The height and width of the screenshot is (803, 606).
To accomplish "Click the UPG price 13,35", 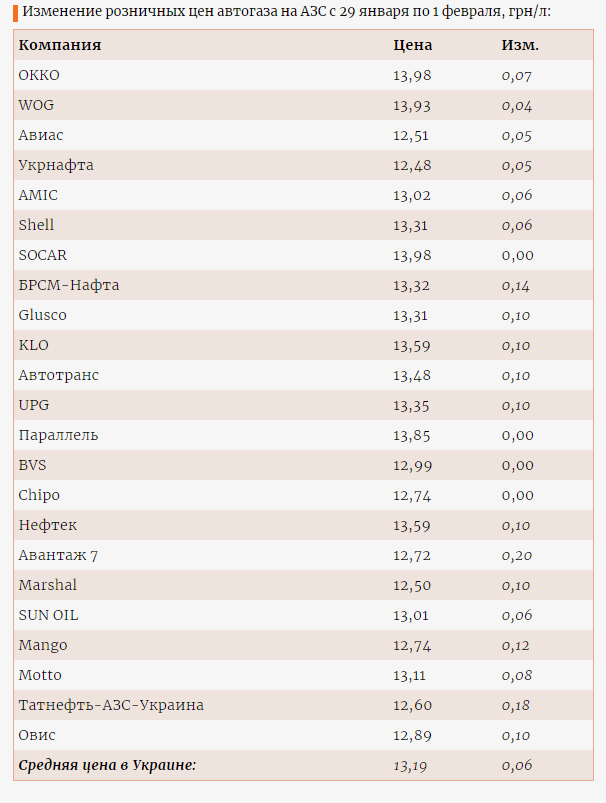I will 411,405.
